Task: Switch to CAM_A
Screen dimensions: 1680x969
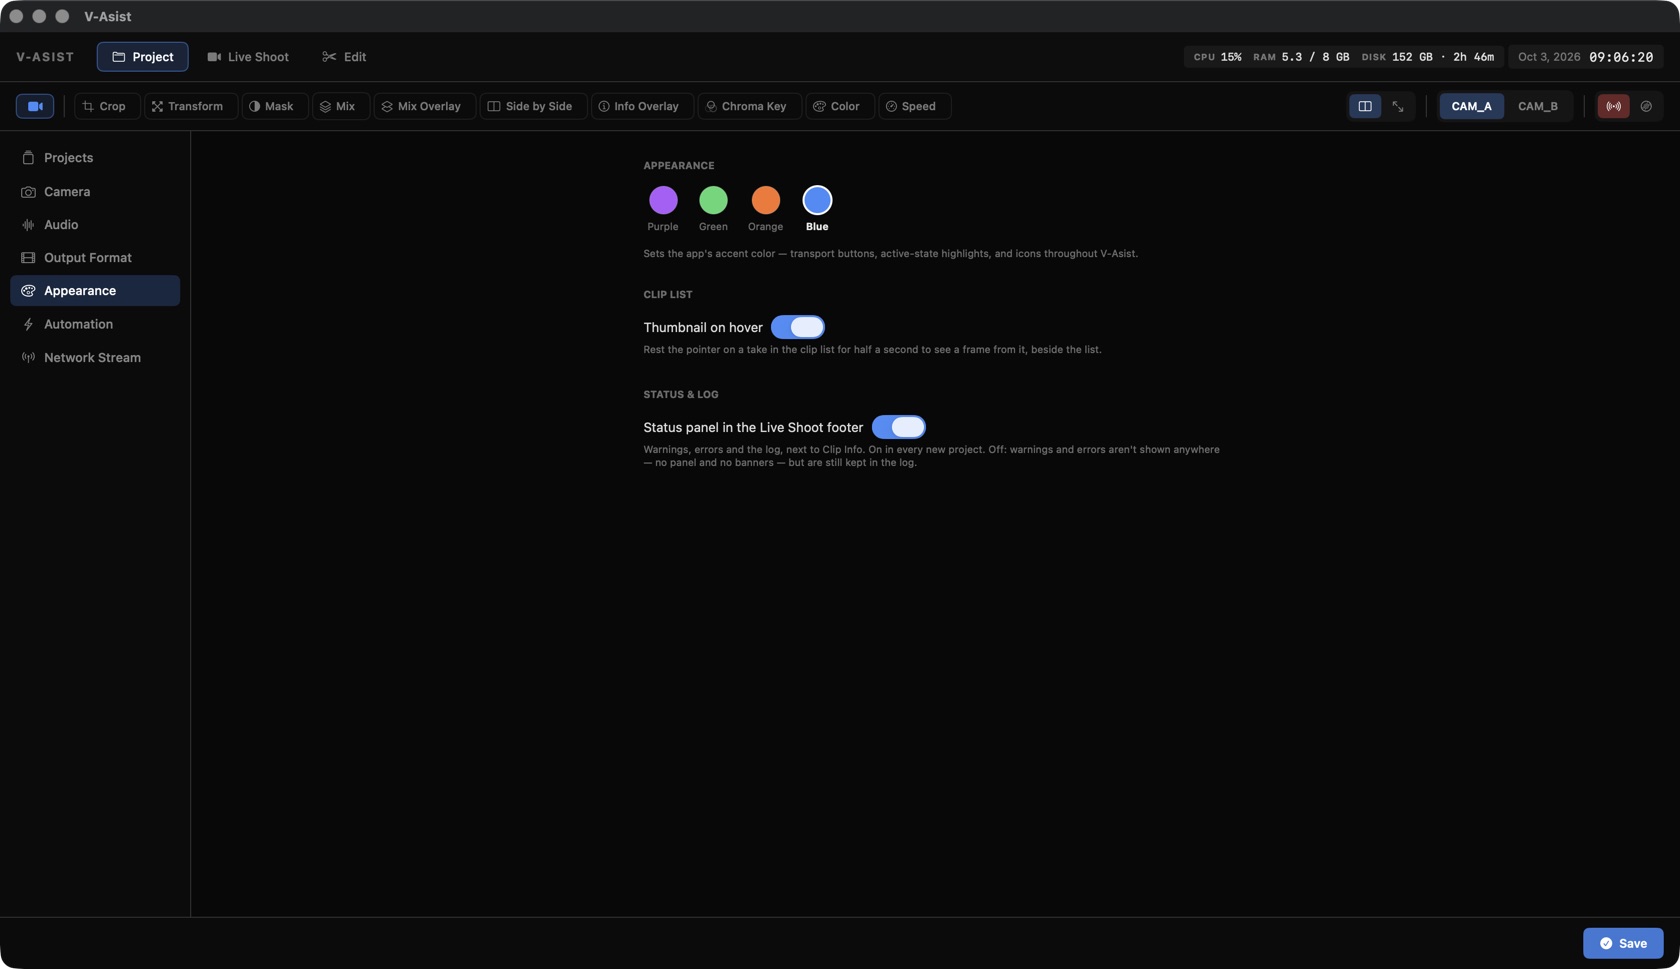Action: [x=1471, y=106]
